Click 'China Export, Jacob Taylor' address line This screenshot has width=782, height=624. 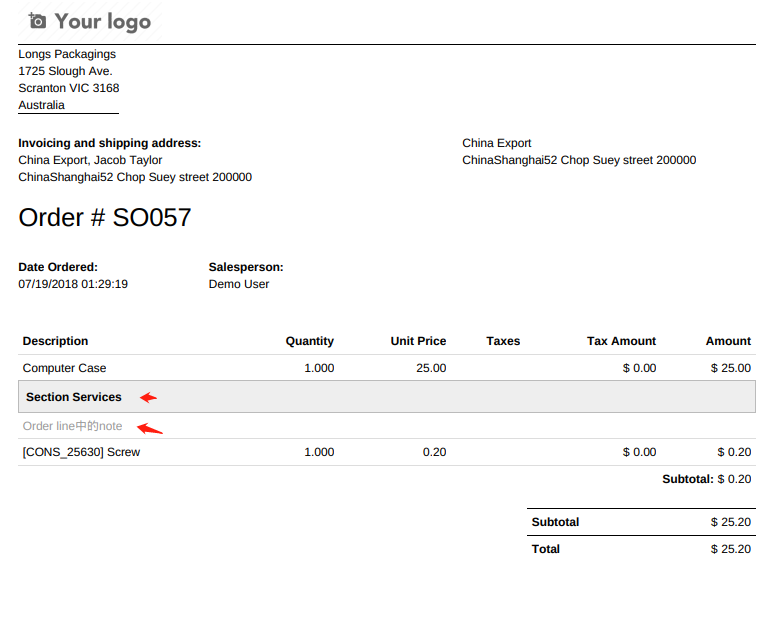coord(90,160)
